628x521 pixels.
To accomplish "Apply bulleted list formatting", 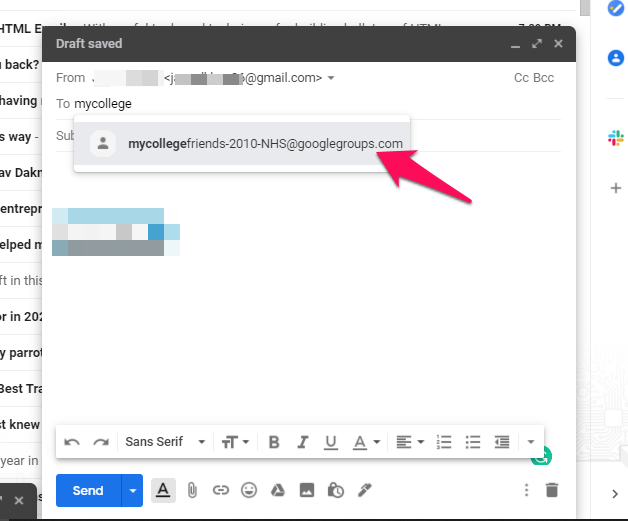I will (x=473, y=442).
